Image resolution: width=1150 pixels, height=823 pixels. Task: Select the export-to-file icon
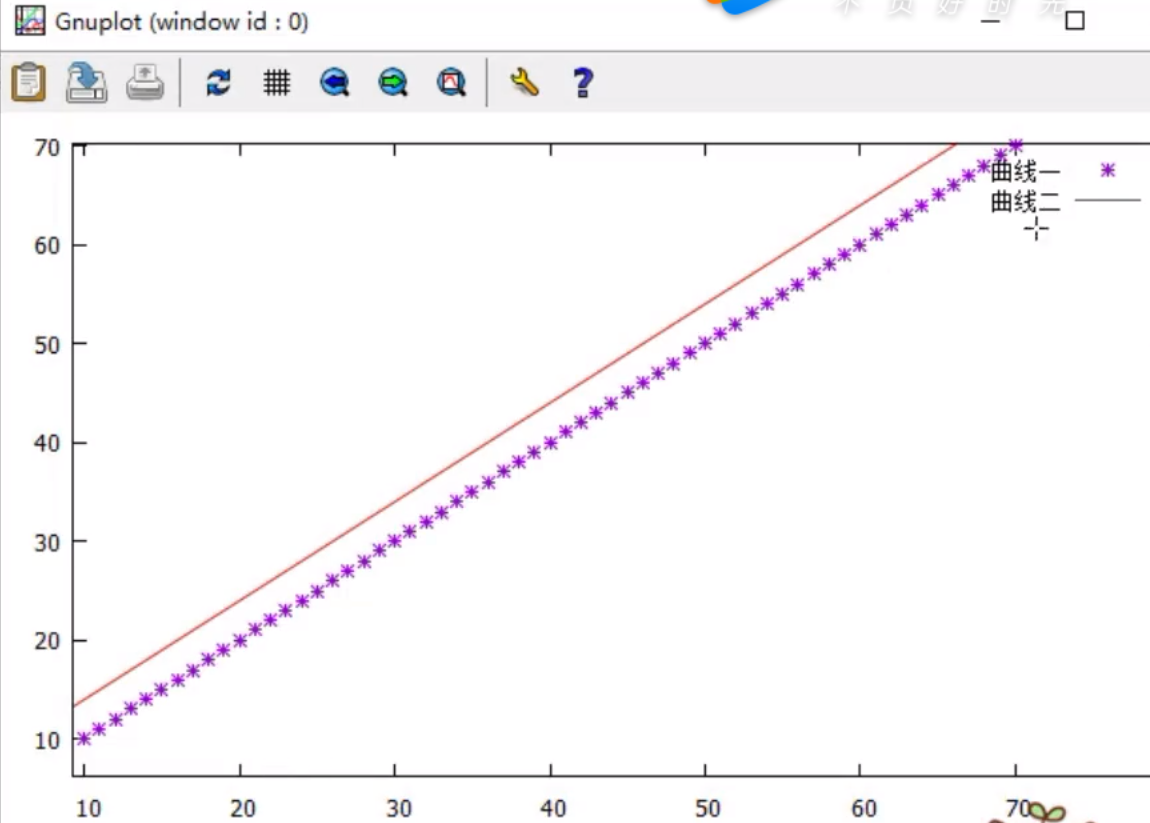click(85, 82)
